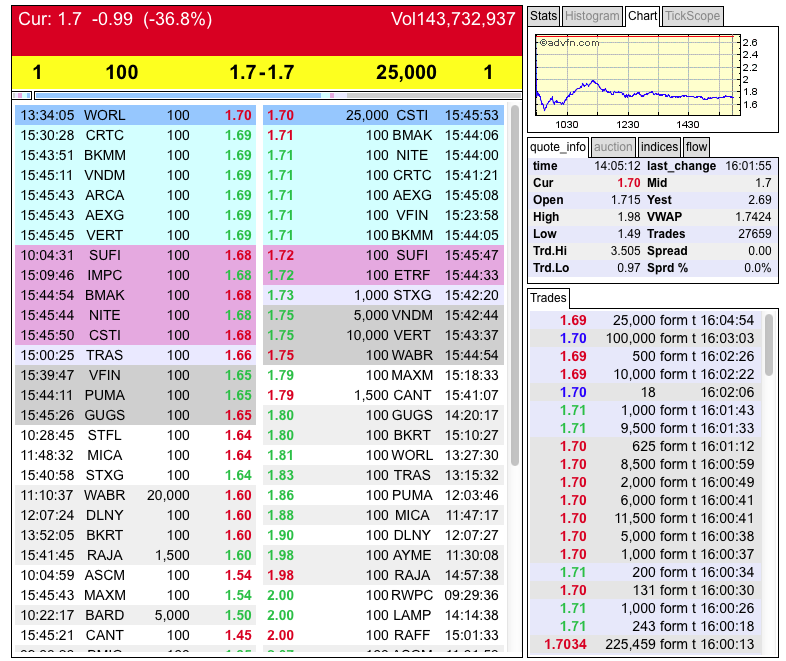
Task: Click the Cur price header banner
Action: (x=267, y=31)
